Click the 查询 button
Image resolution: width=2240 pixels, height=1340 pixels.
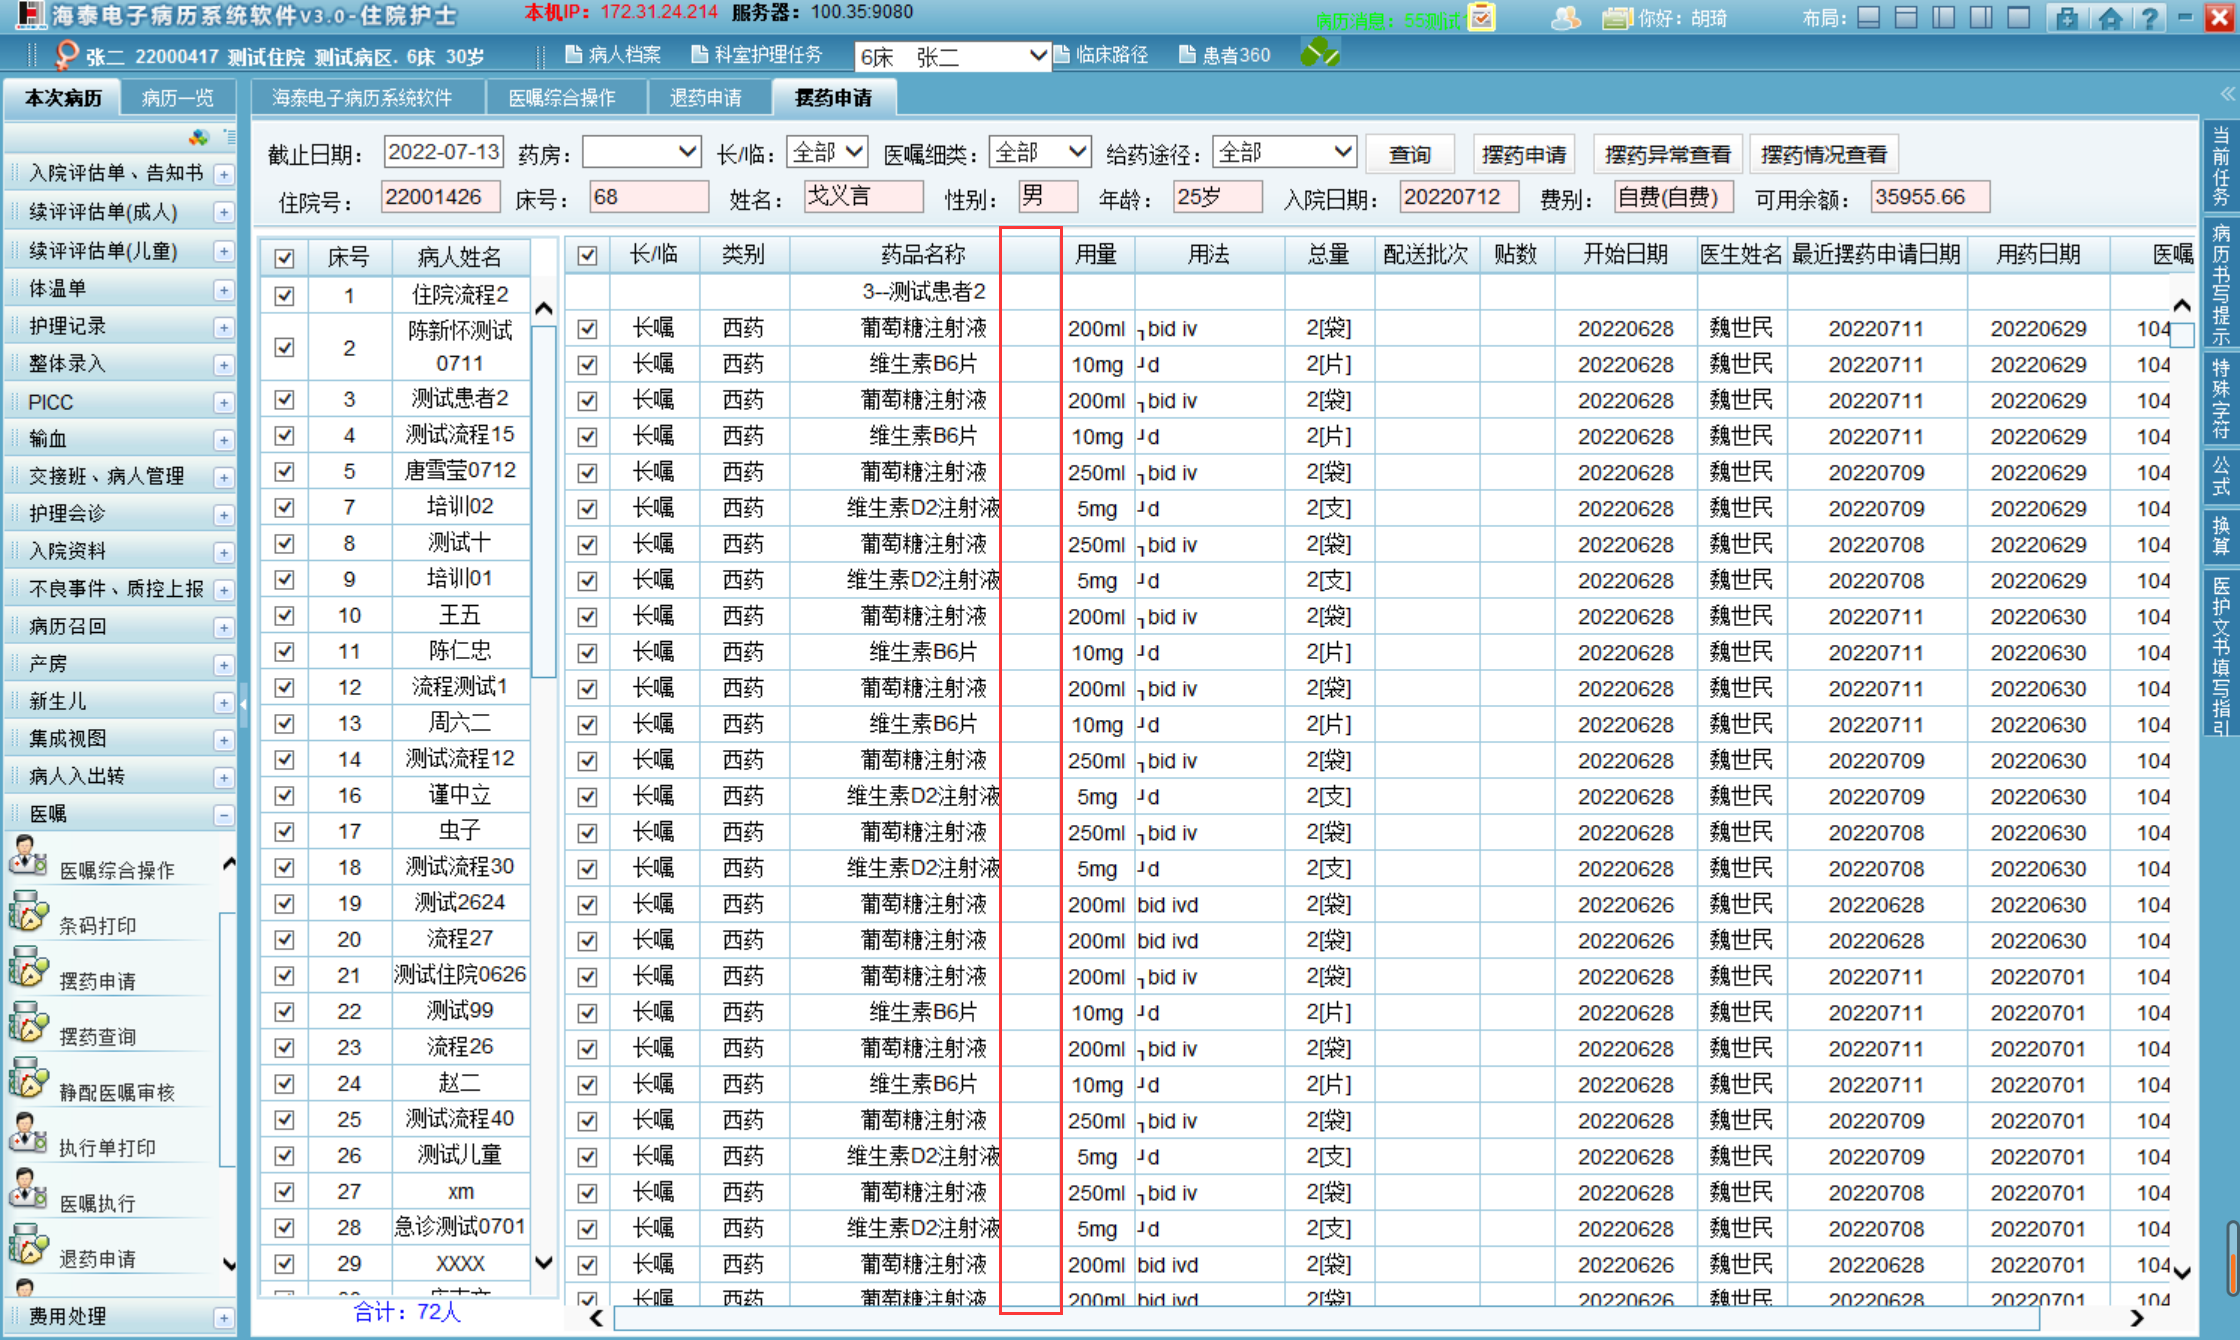(1409, 154)
